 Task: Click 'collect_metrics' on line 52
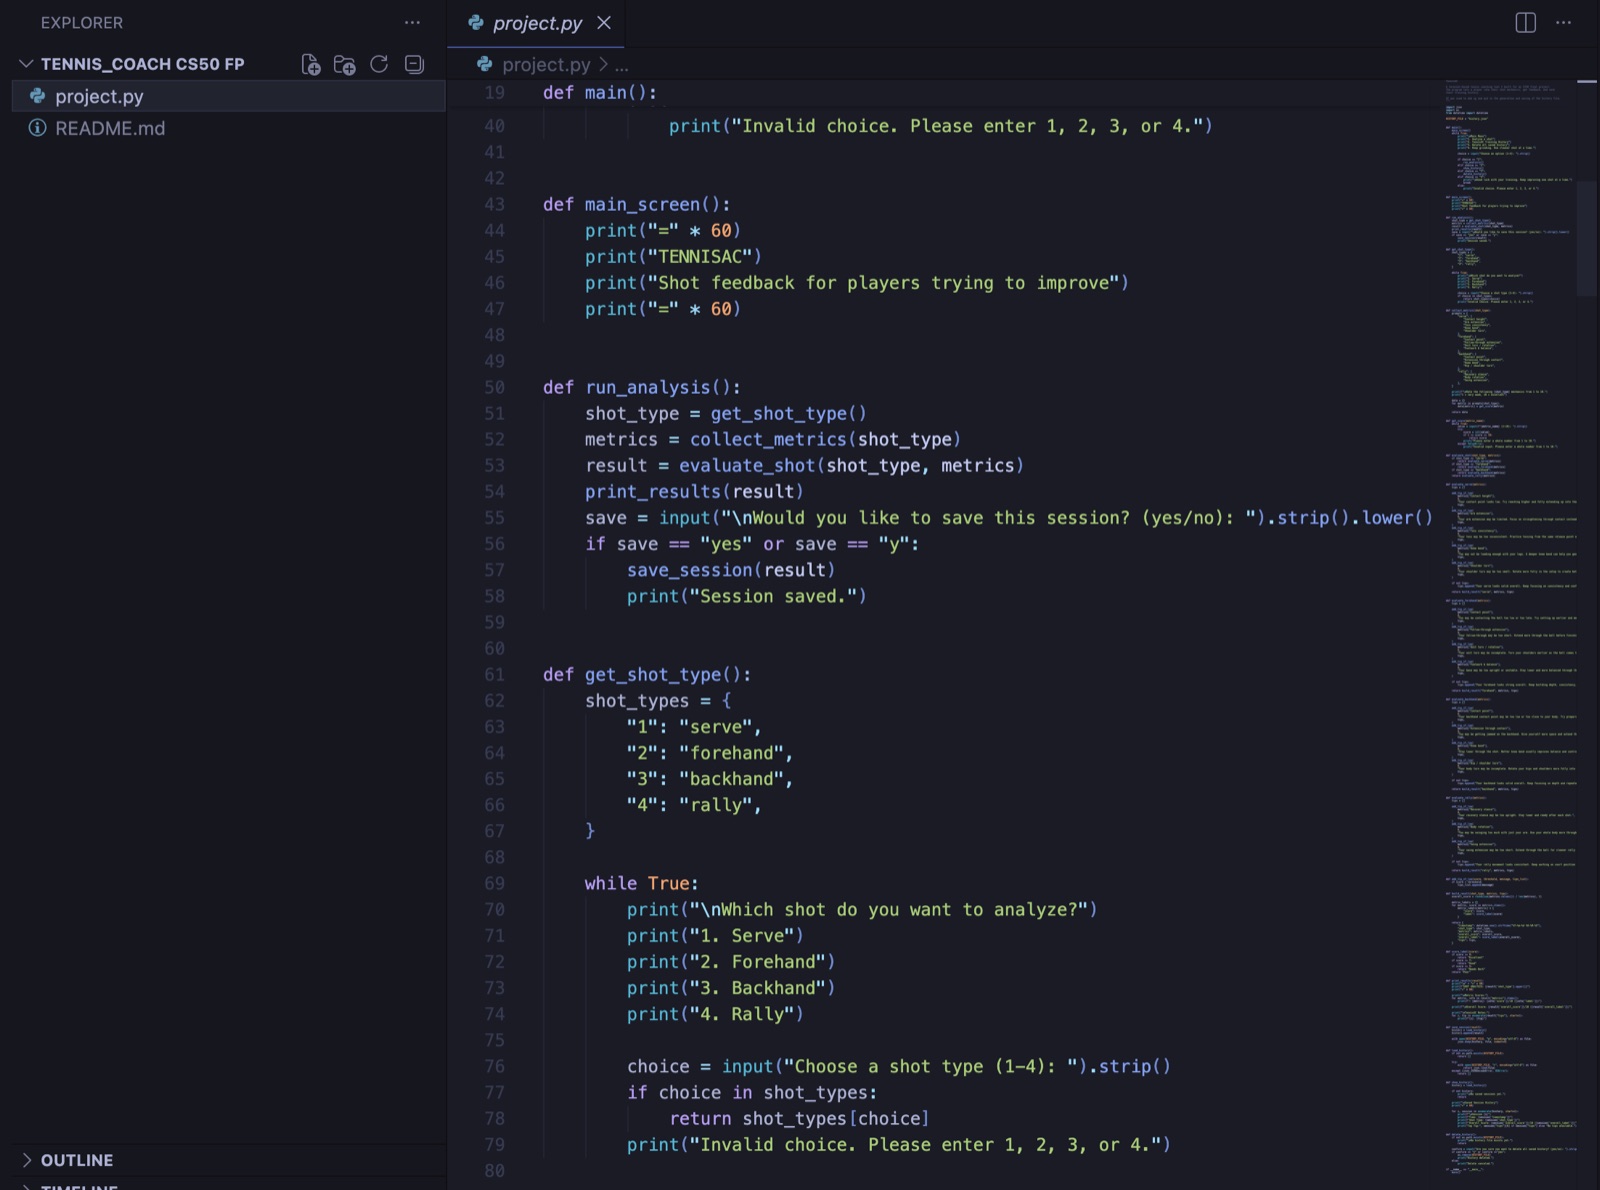pos(768,439)
